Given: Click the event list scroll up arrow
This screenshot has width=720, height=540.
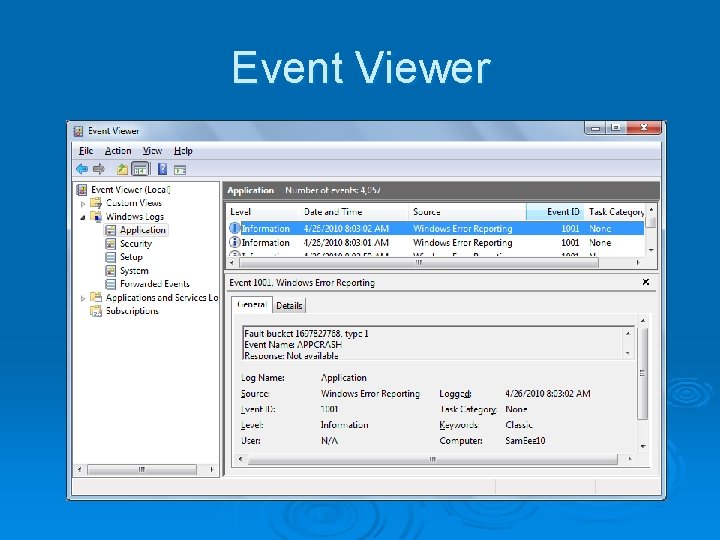Looking at the screenshot, I should pos(651,209).
